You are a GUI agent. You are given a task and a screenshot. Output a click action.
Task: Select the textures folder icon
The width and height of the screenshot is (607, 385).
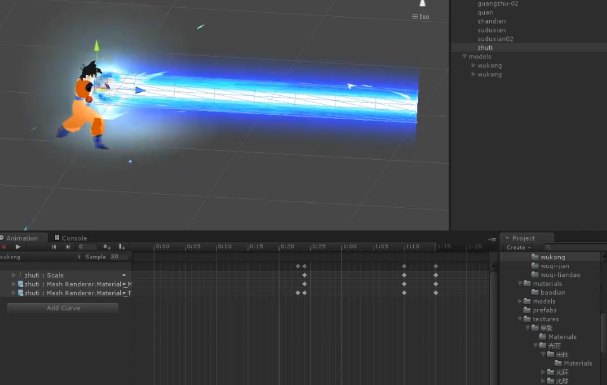point(527,319)
